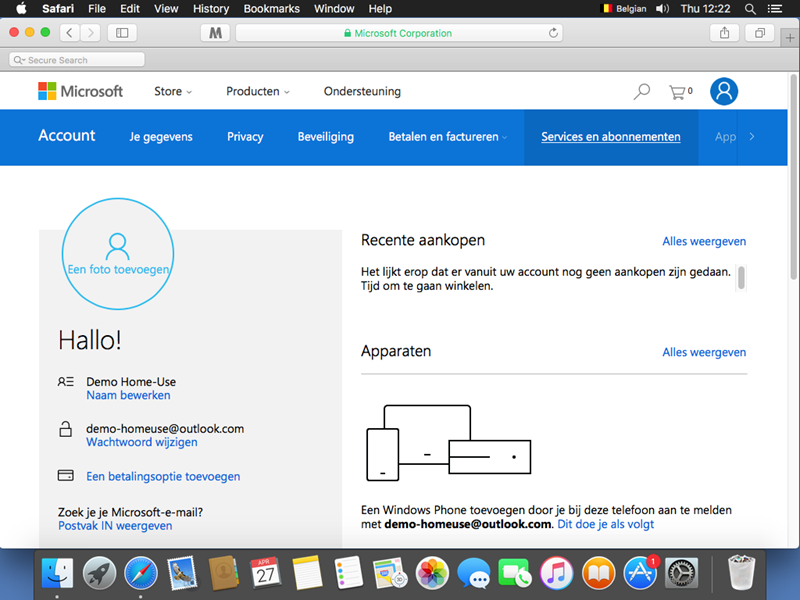Open Maps in the Dock

pos(390,572)
